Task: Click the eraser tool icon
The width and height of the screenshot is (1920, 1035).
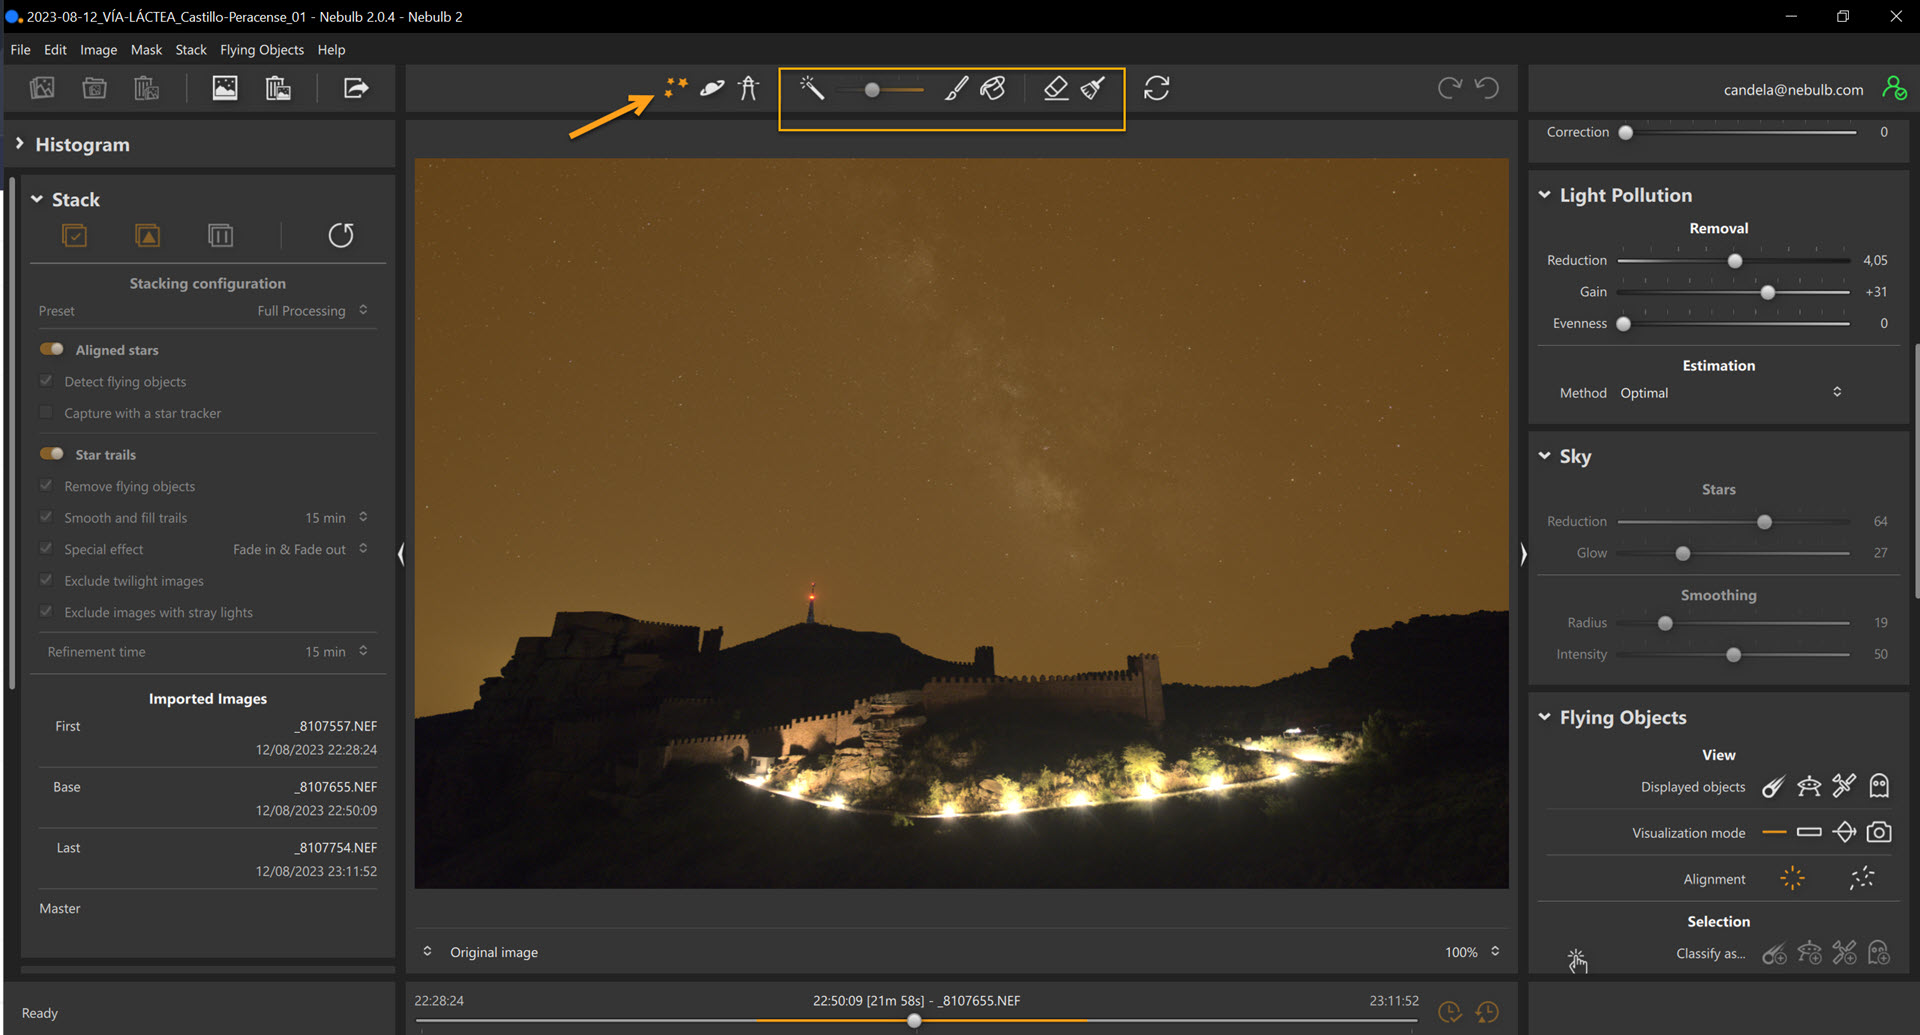Action: click(x=1056, y=89)
